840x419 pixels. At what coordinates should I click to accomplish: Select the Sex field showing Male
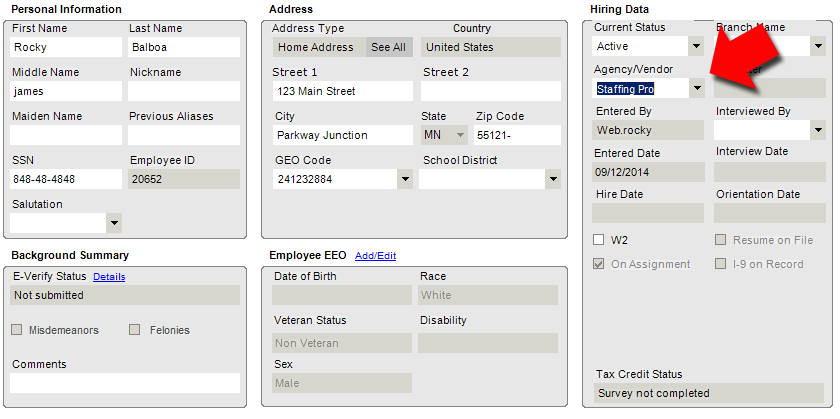342,383
